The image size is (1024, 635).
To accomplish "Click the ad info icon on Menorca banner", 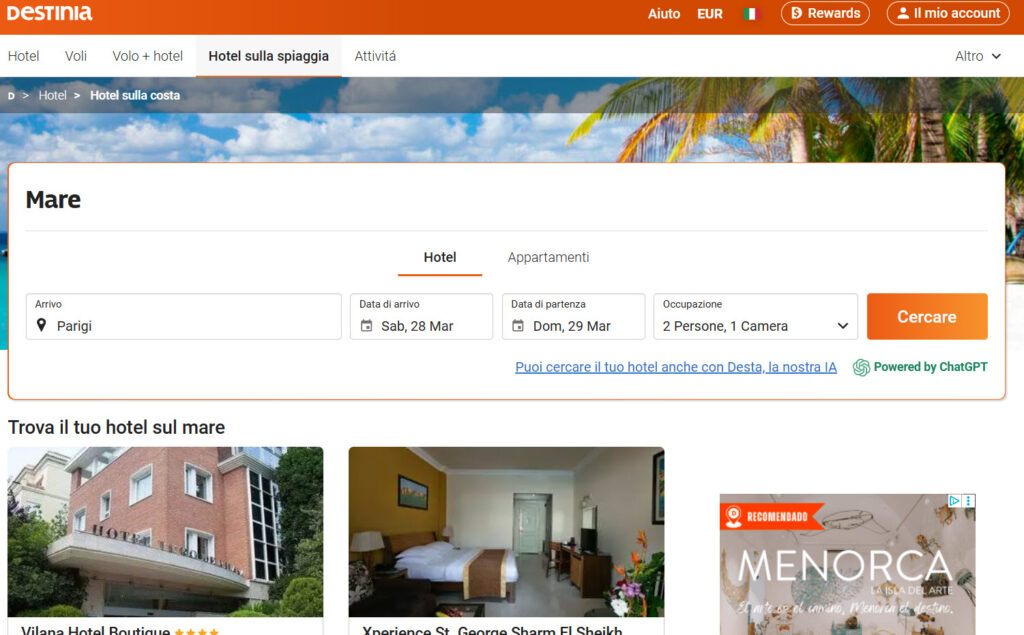I will point(955,501).
